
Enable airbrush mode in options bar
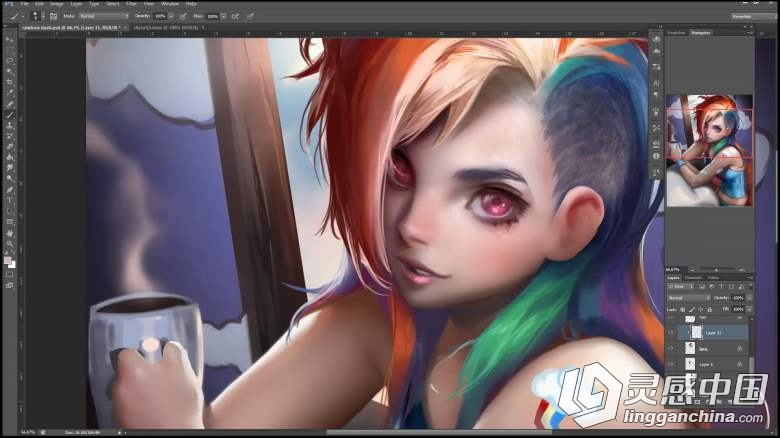pyautogui.click(x=235, y=16)
